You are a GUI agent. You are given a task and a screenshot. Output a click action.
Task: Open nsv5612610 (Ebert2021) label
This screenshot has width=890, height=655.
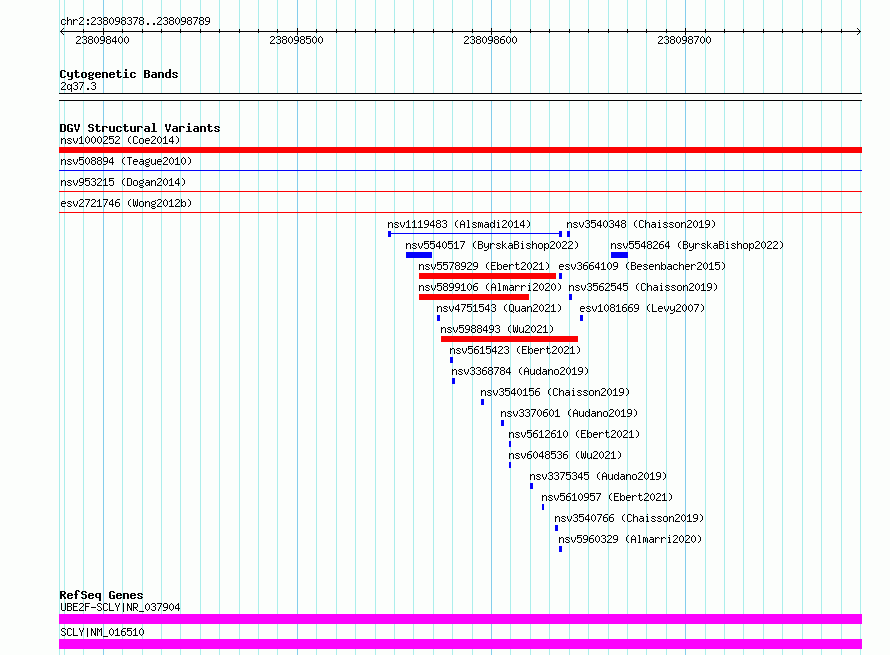(574, 434)
